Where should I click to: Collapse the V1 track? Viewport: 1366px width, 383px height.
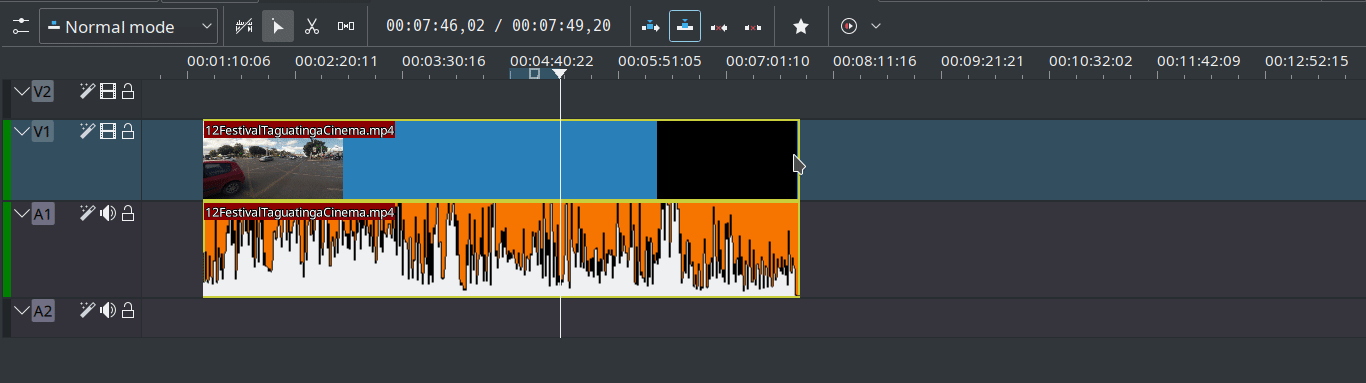coord(21,132)
